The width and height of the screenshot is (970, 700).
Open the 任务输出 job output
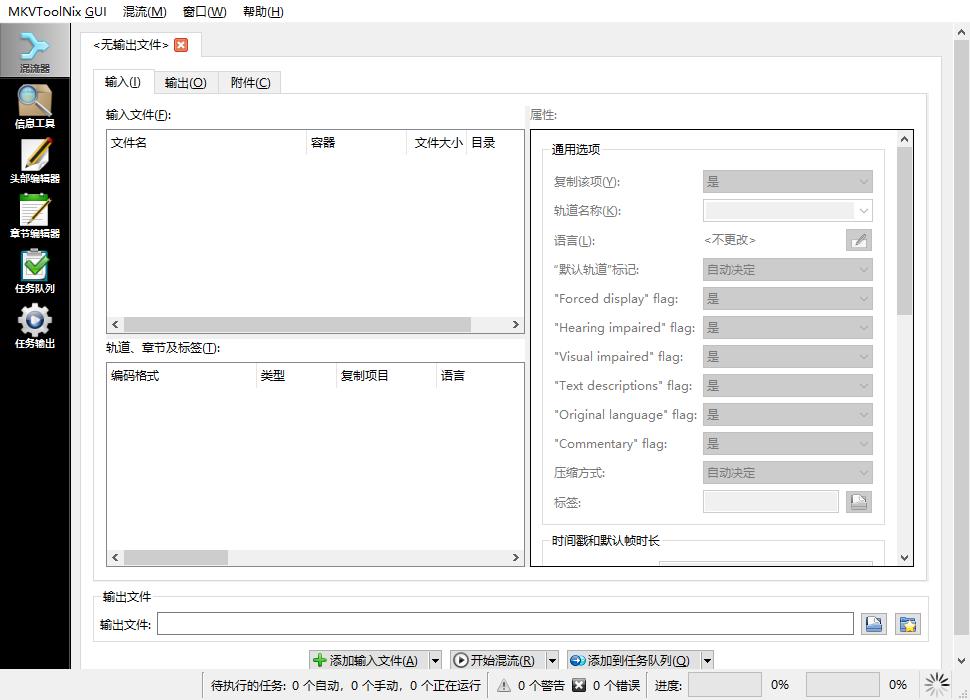pos(35,326)
